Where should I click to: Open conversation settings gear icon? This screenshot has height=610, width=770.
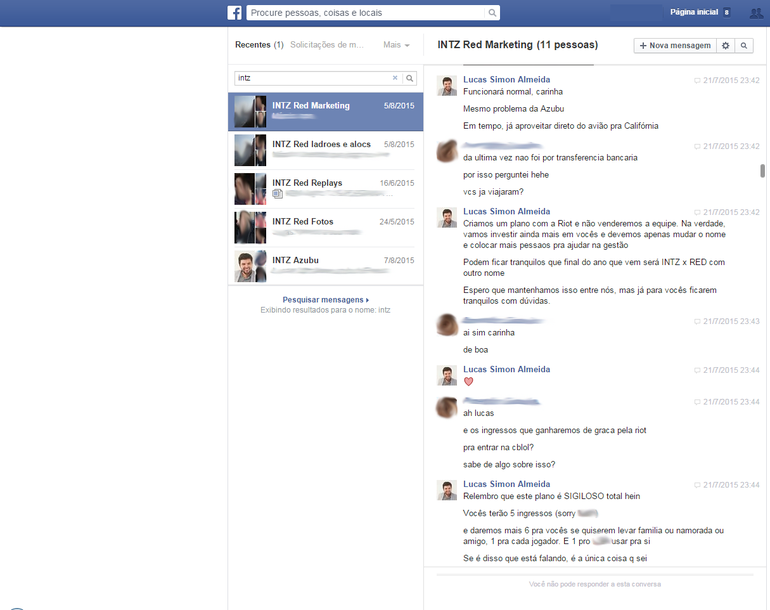click(725, 46)
